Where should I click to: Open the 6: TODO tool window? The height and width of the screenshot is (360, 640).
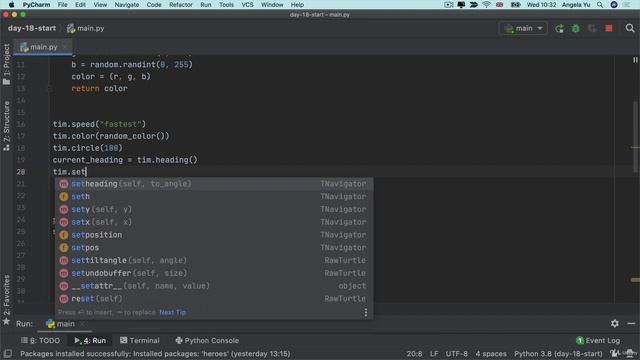[40, 340]
